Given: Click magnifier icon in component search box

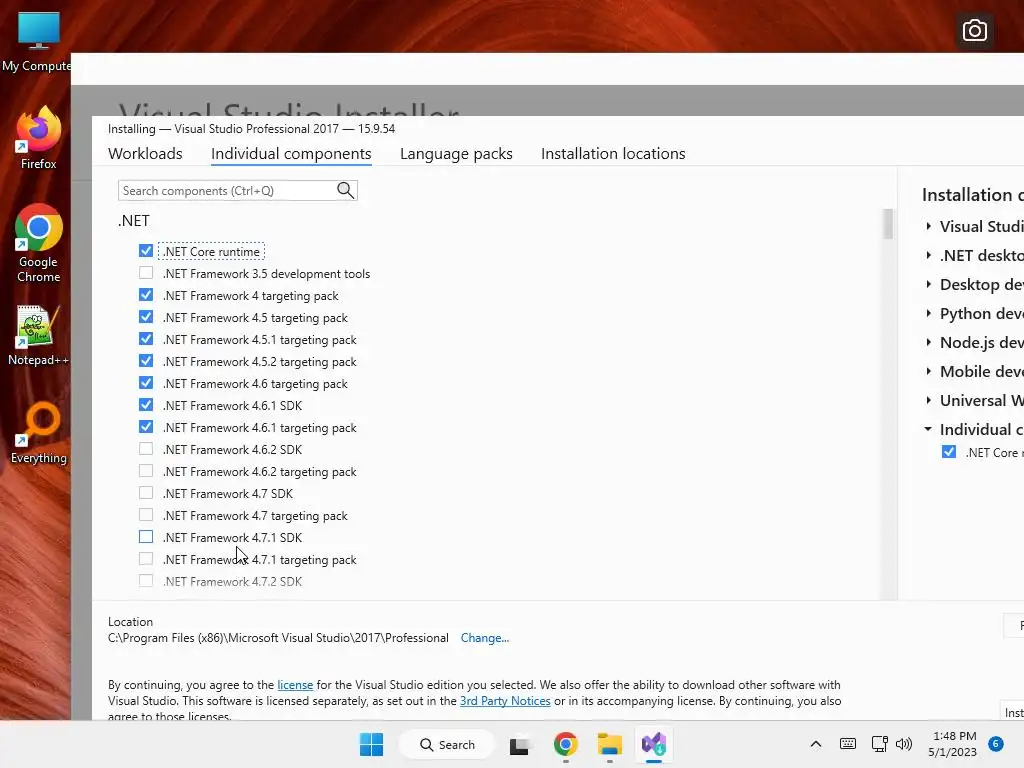Looking at the screenshot, I should pos(345,191).
